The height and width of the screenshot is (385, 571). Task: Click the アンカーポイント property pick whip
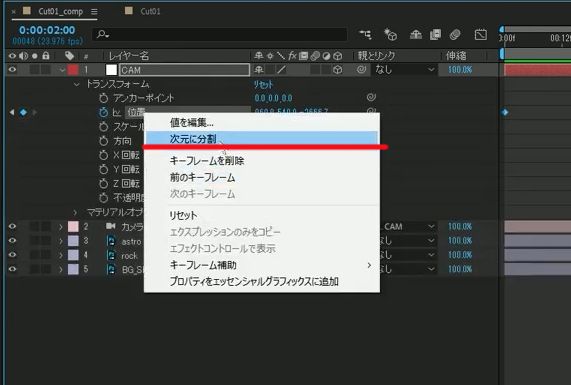(371, 97)
